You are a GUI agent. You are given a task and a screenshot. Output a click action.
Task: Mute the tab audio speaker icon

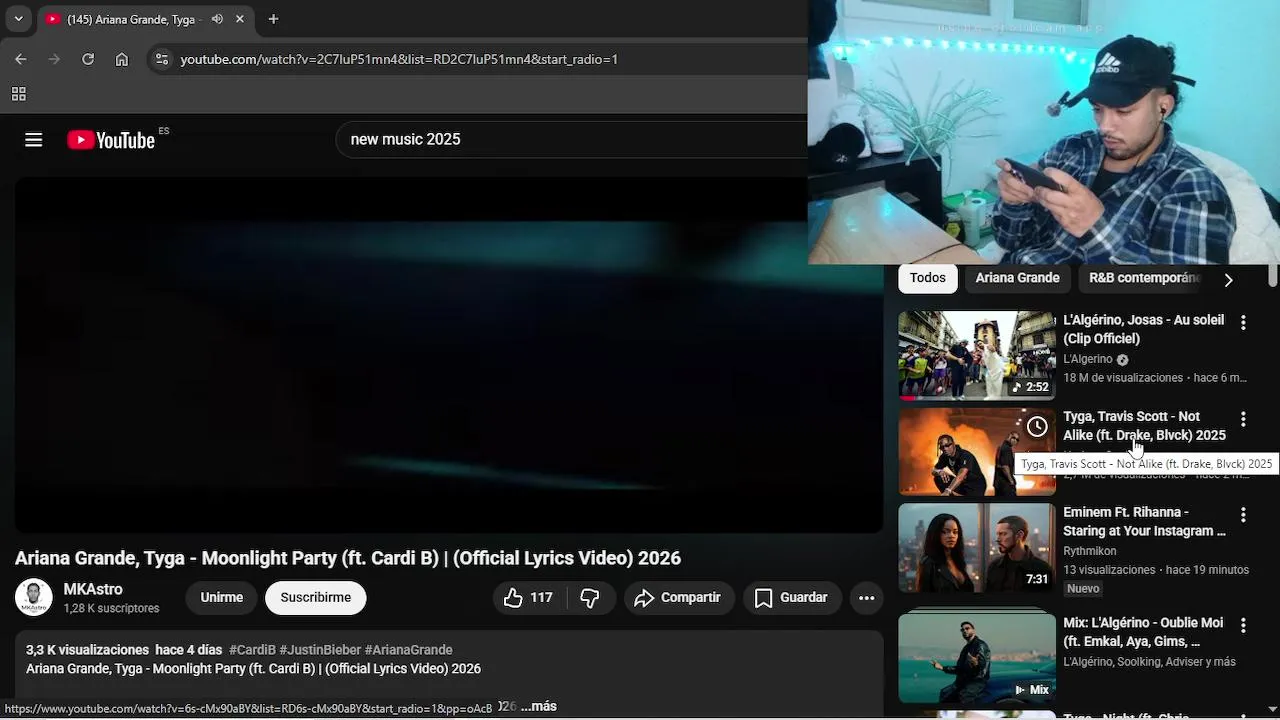[217, 19]
